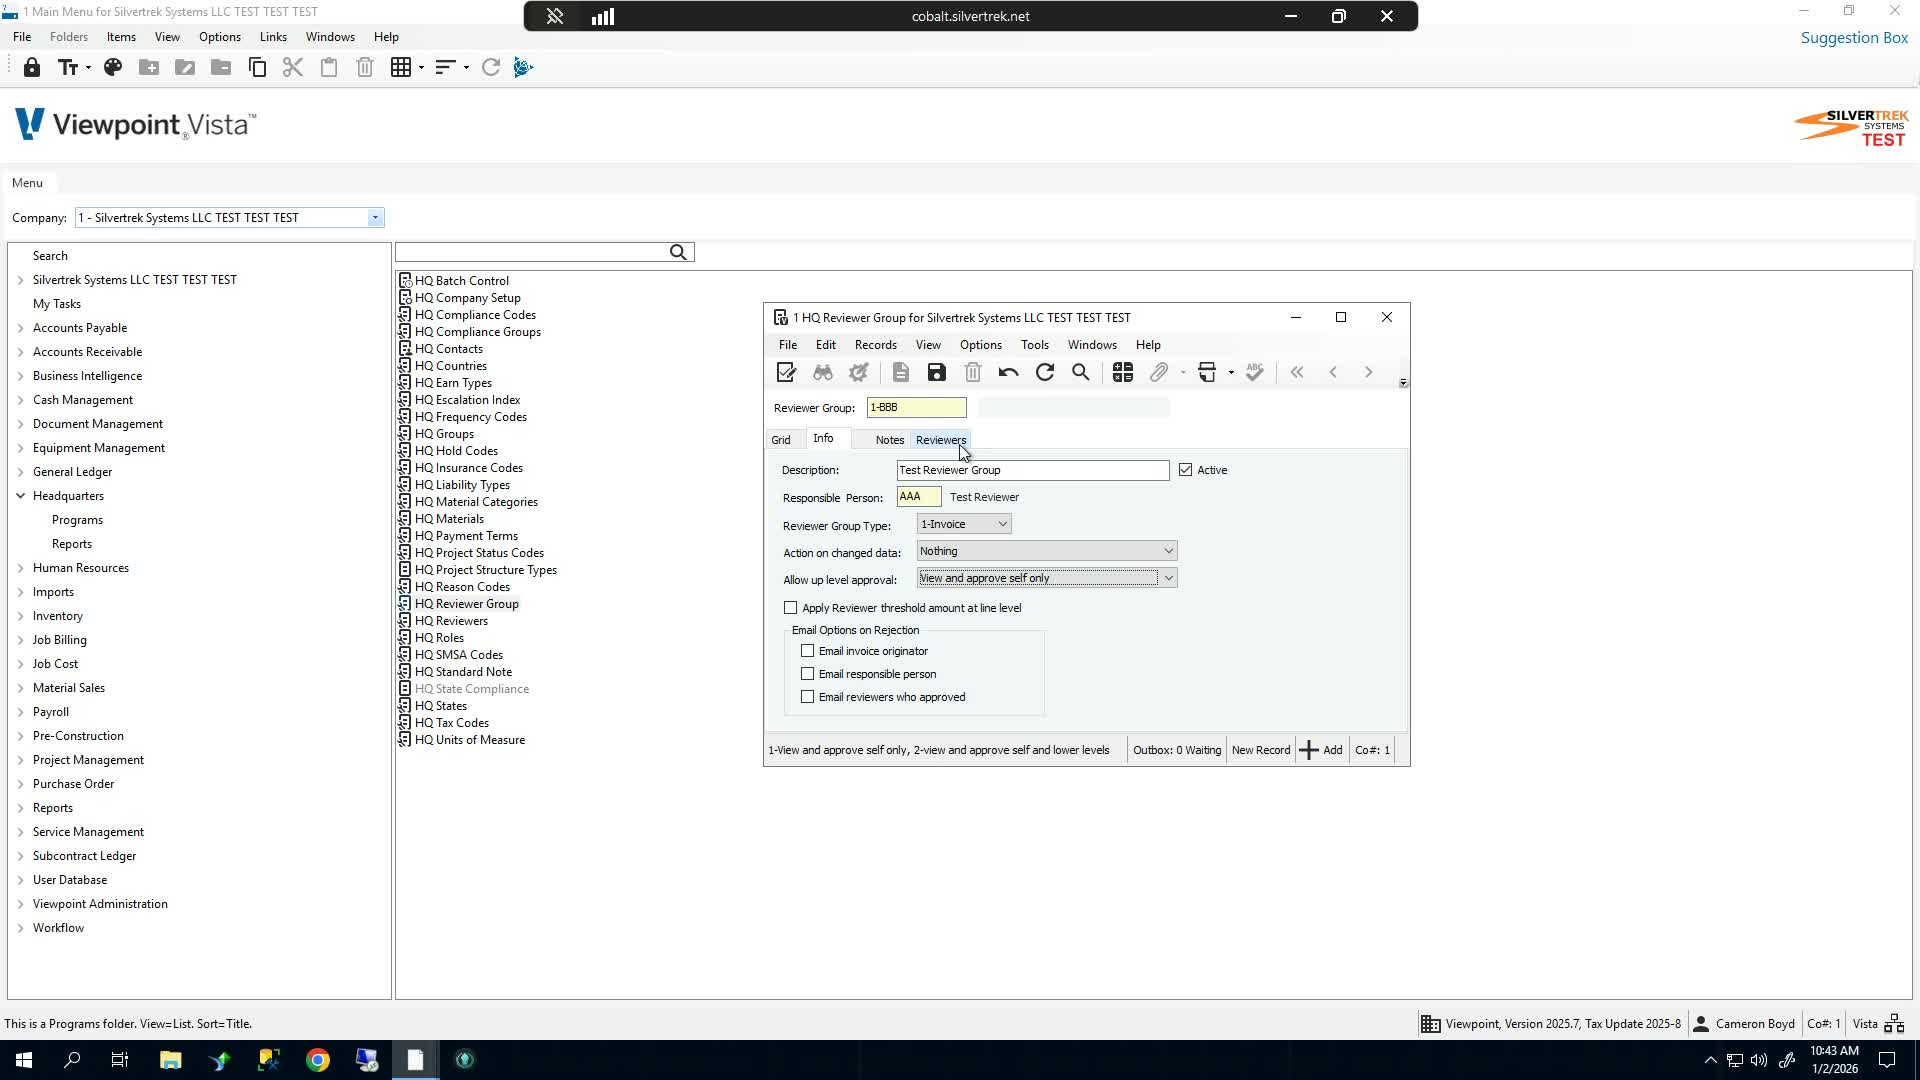Screen dimensions: 1920x1080
Task: Click the blue Trimble globe icon in main toolbar
Action: [523, 68]
